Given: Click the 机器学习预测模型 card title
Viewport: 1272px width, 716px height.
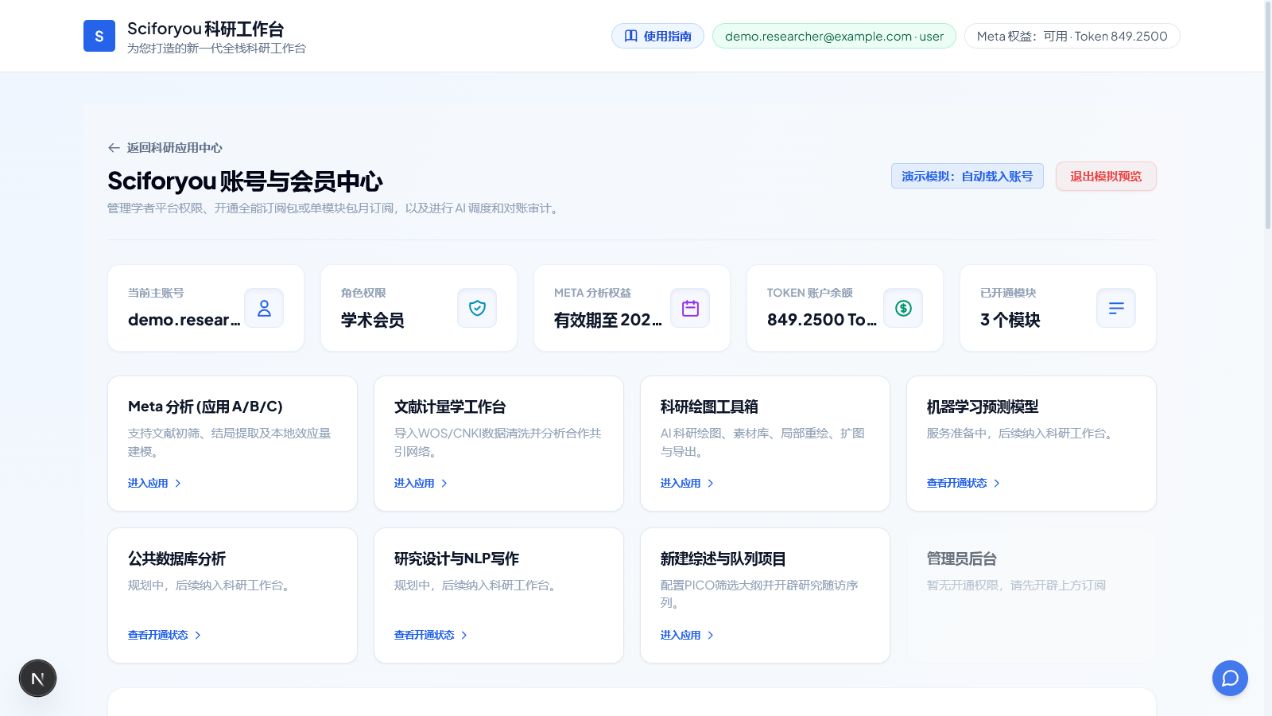Looking at the screenshot, I should coord(983,407).
